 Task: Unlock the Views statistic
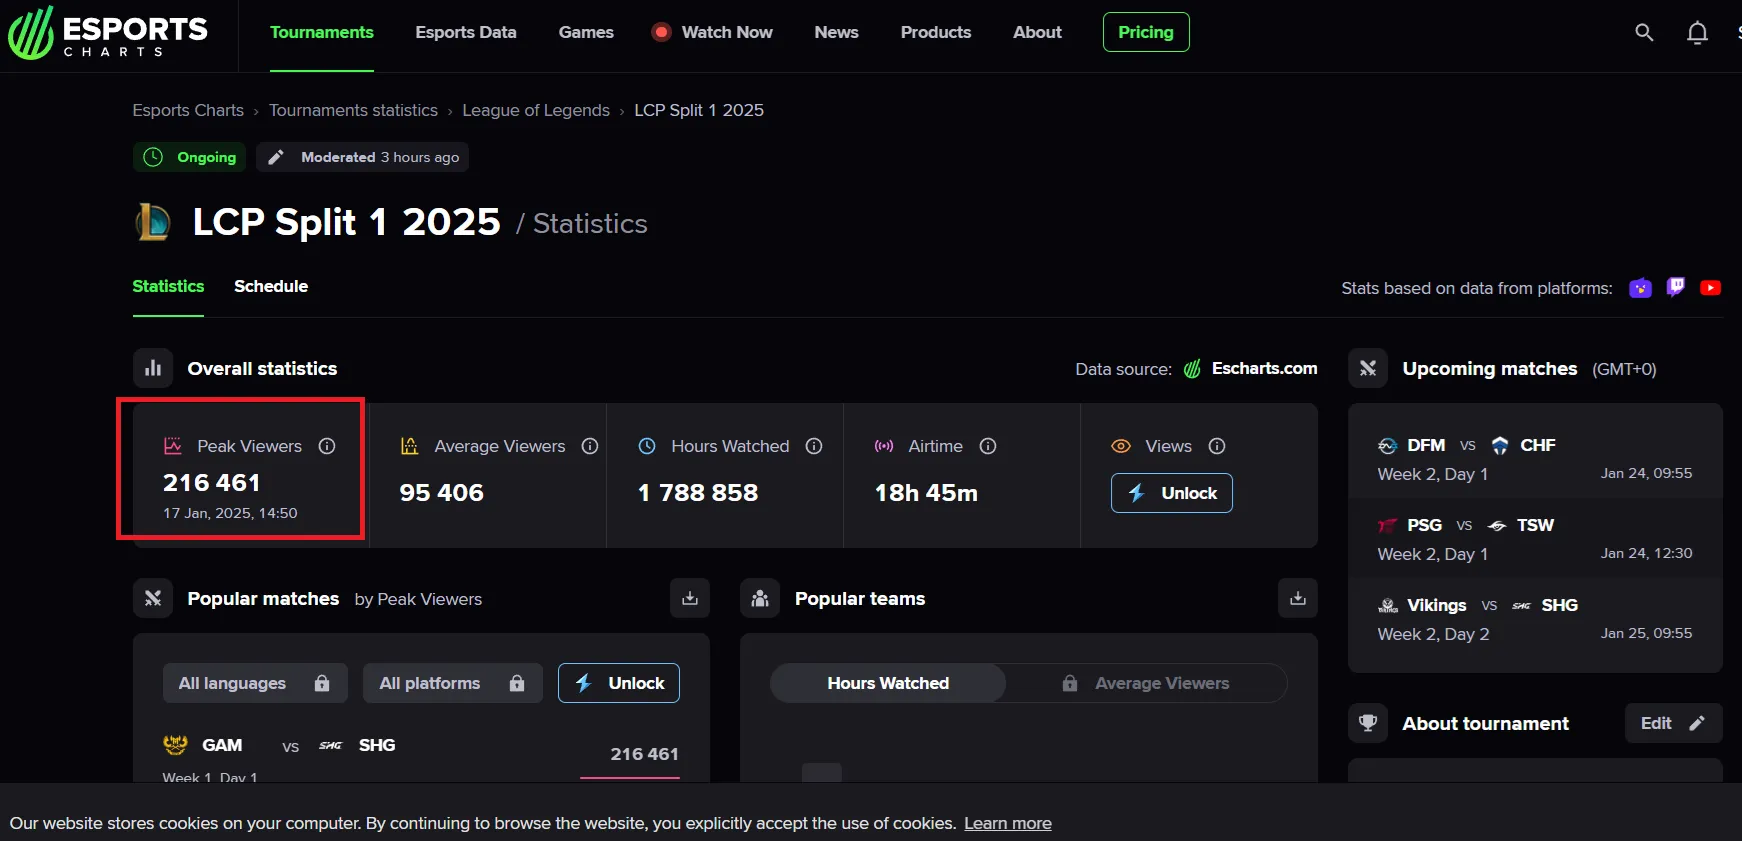tap(1172, 493)
